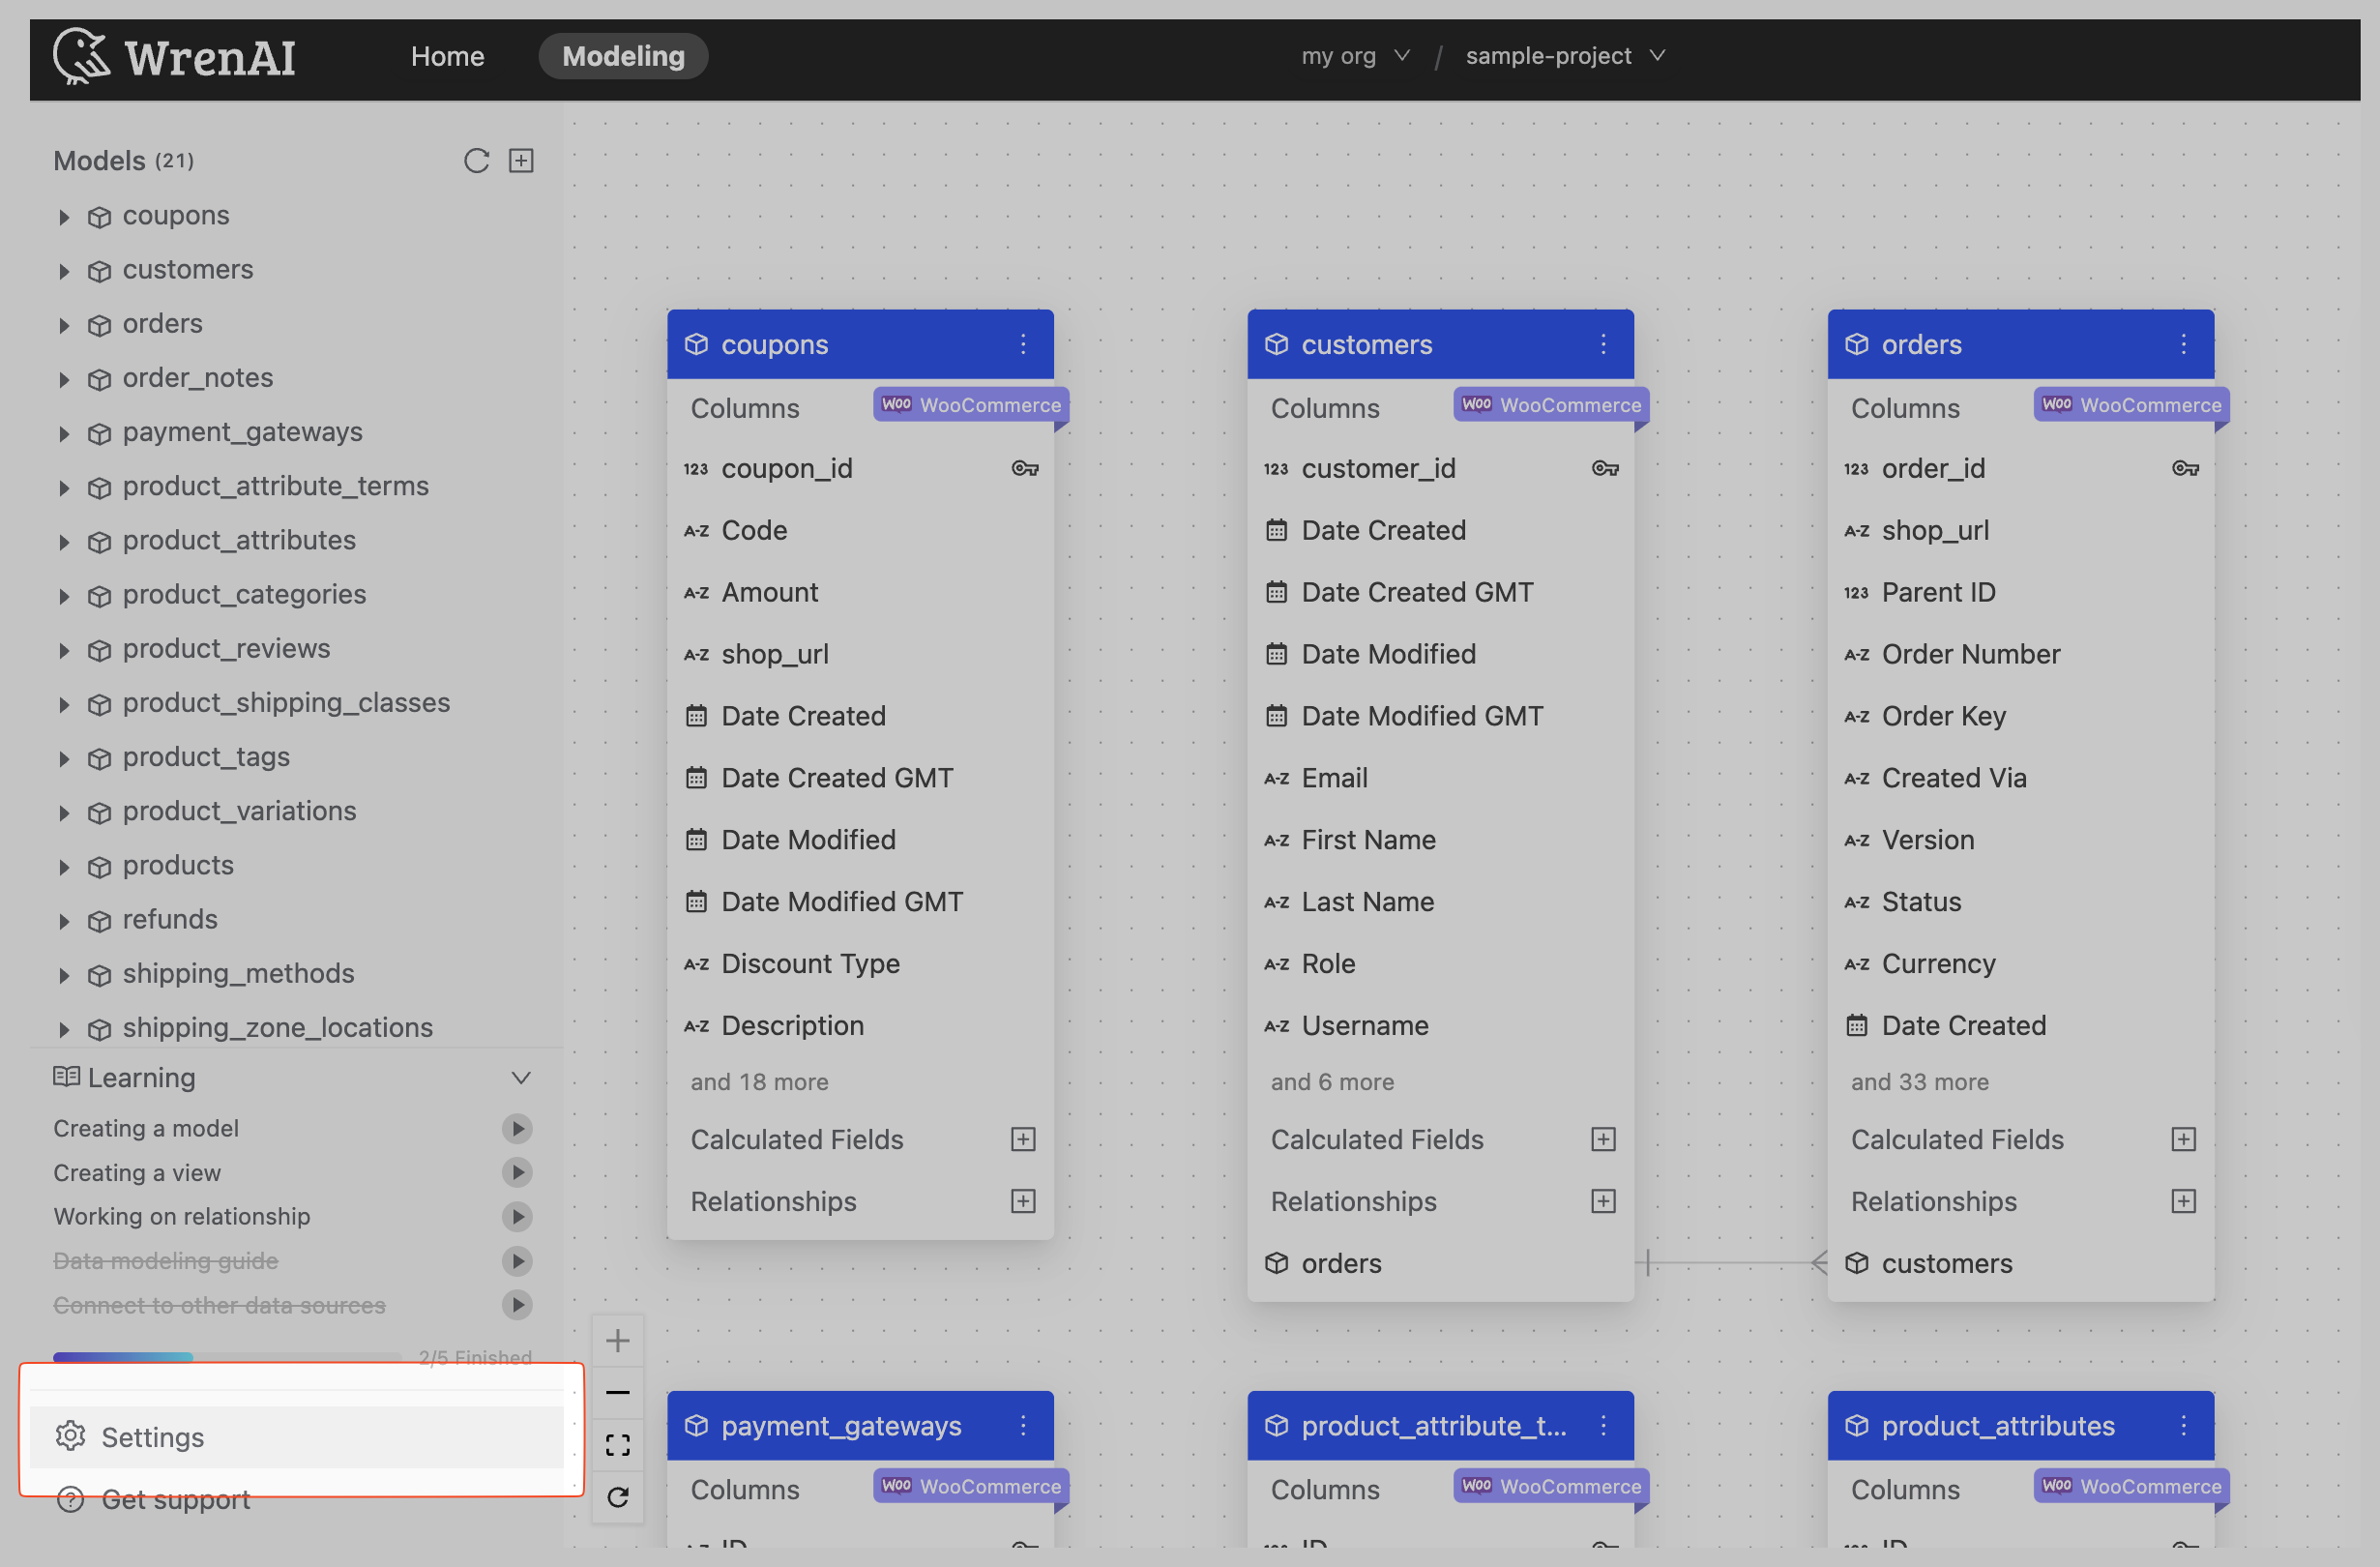Click the sample-project dropdown in top bar
The image size is (2380, 1567).
1562,54
